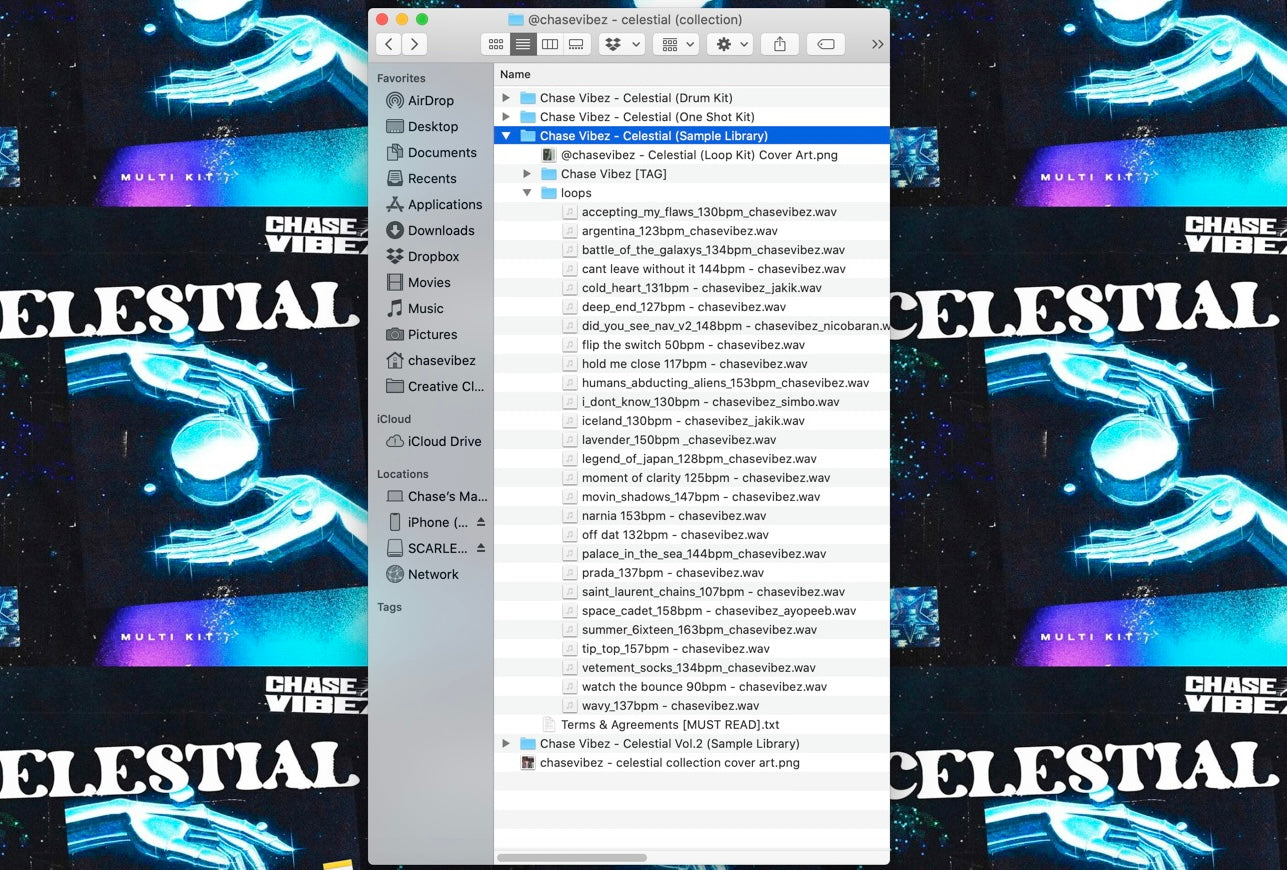Expand the Celestial Vol.2 (Sample Library) folder
1287x870 pixels.
[x=506, y=744]
